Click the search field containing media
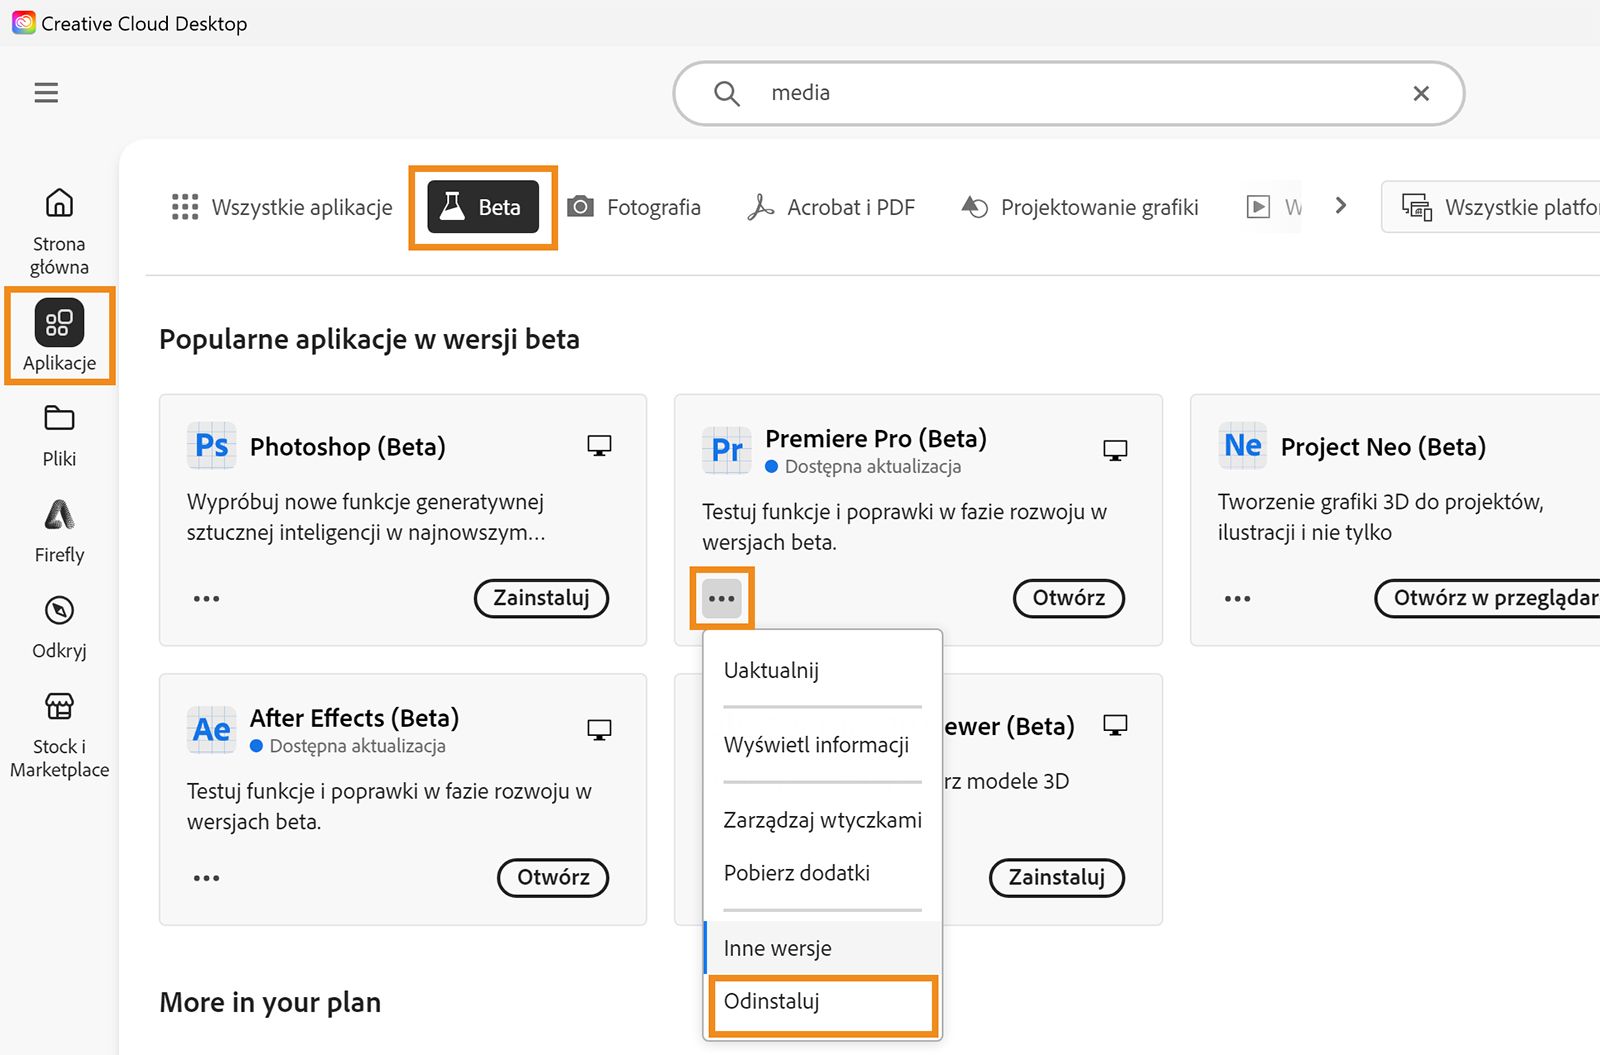 (1069, 94)
